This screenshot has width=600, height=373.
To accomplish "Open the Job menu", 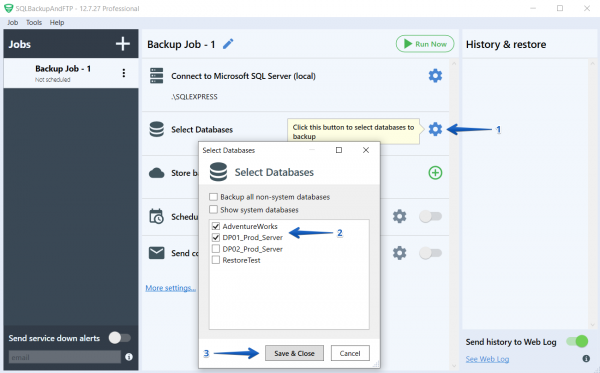I will point(13,23).
